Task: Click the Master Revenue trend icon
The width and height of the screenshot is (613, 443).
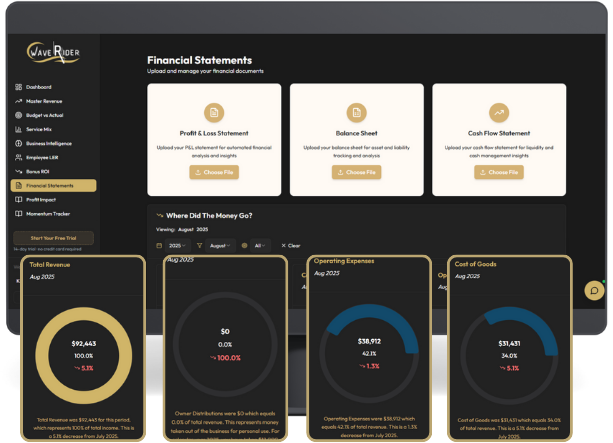Action: pyautogui.click(x=18, y=101)
